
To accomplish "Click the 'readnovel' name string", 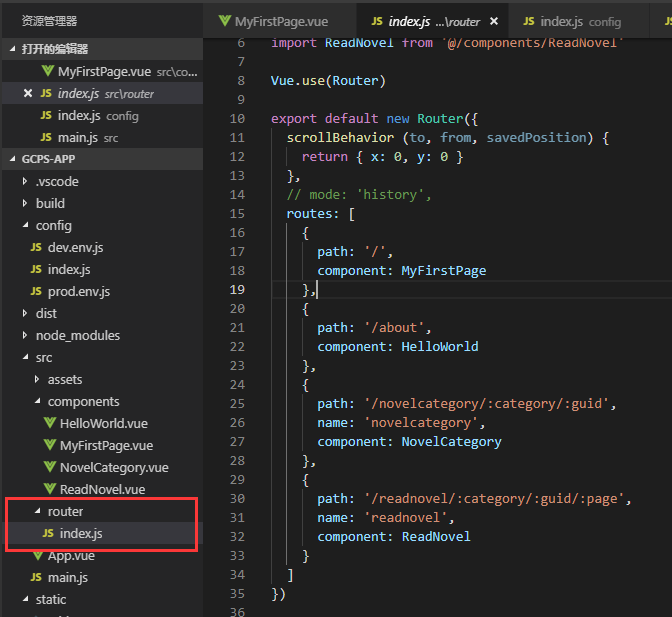I will pos(405,518).
